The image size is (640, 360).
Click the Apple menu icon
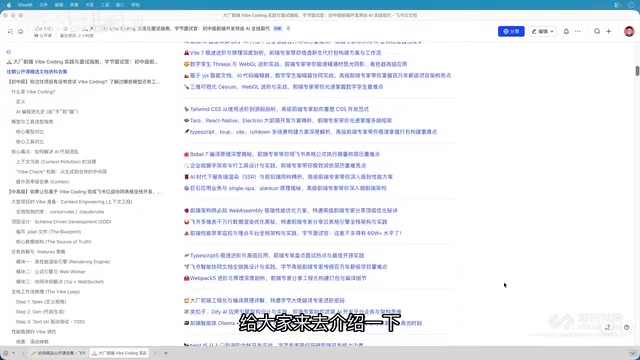click(x=9, y=5)
